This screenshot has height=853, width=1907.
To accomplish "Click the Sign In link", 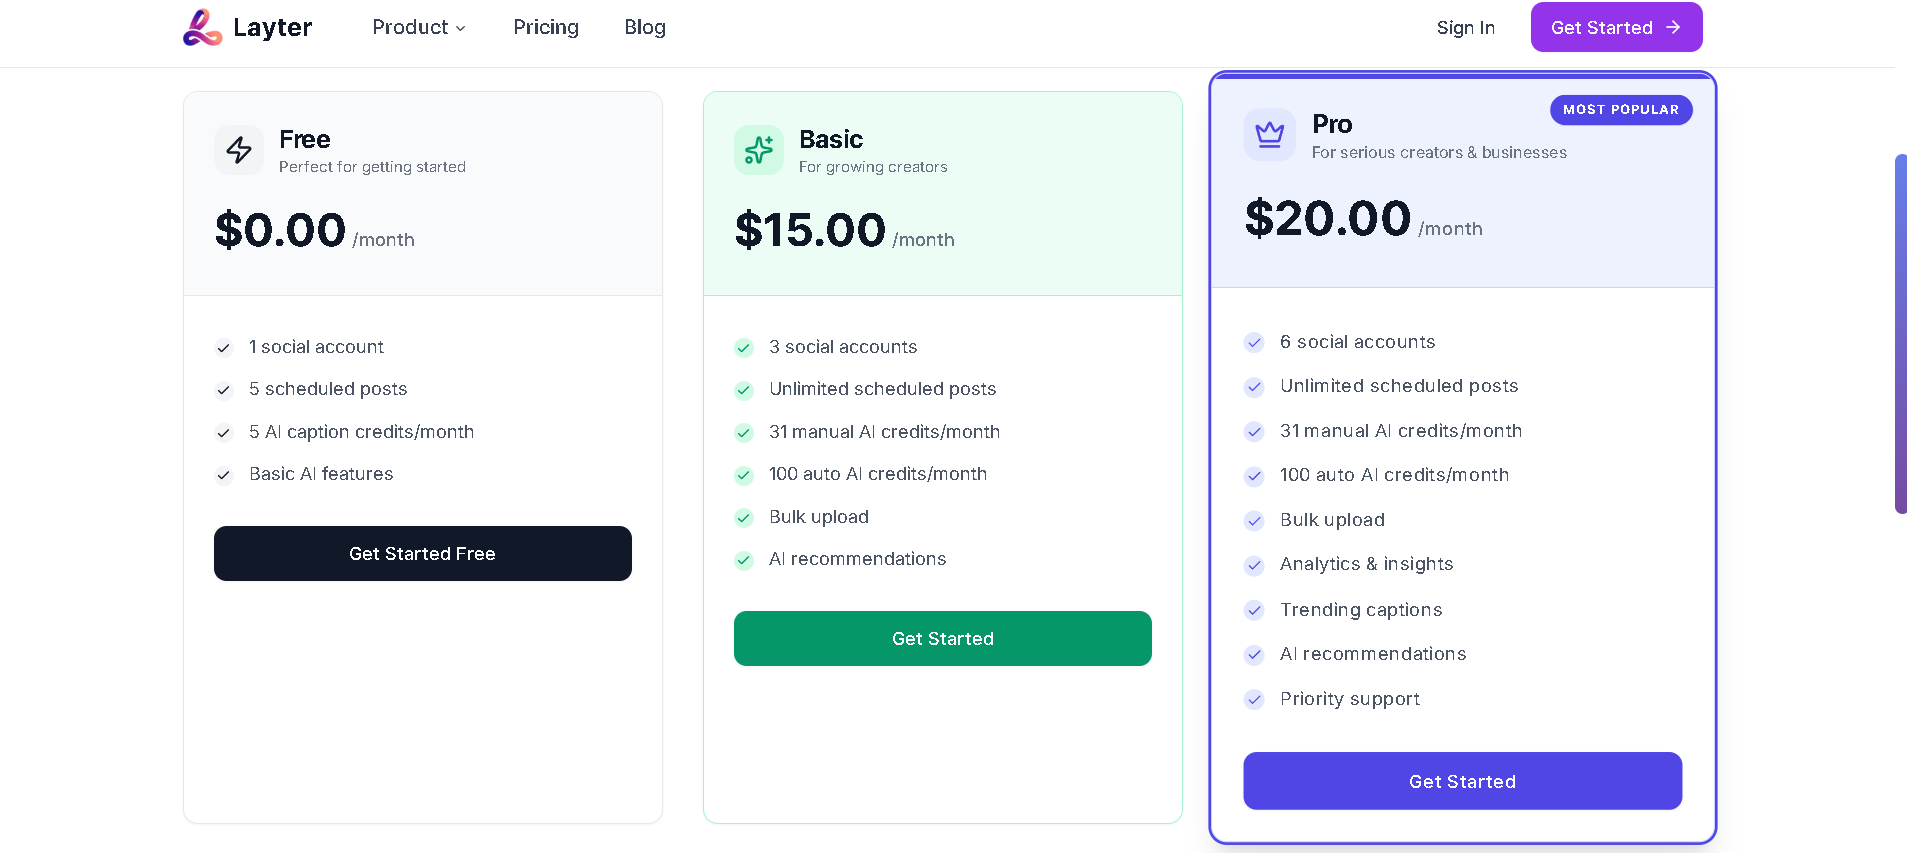I will point(1464,28).
